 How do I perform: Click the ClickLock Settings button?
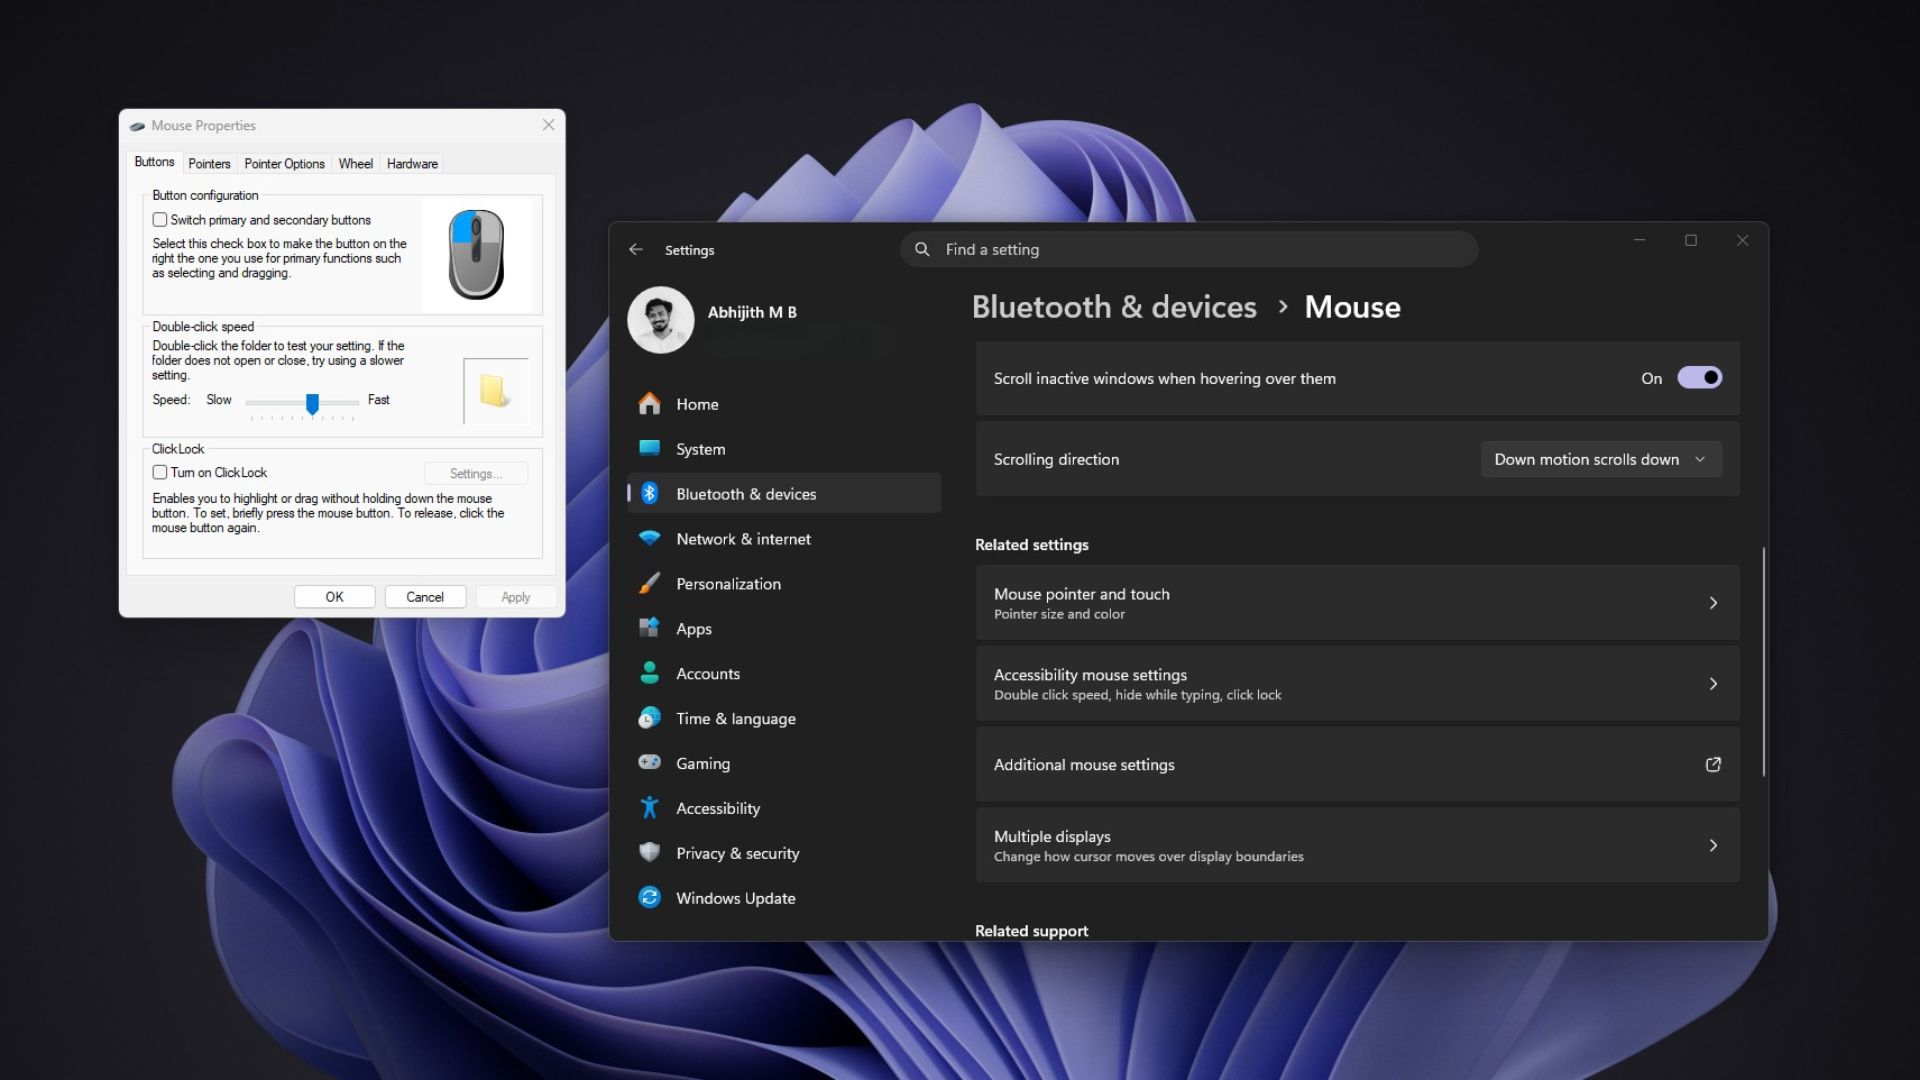[476, 473]
